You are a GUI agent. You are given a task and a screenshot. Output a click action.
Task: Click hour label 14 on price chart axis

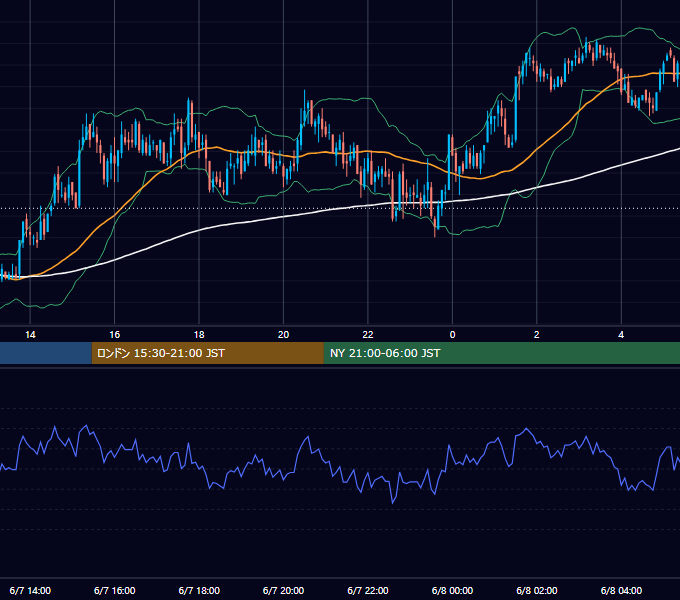30,335
